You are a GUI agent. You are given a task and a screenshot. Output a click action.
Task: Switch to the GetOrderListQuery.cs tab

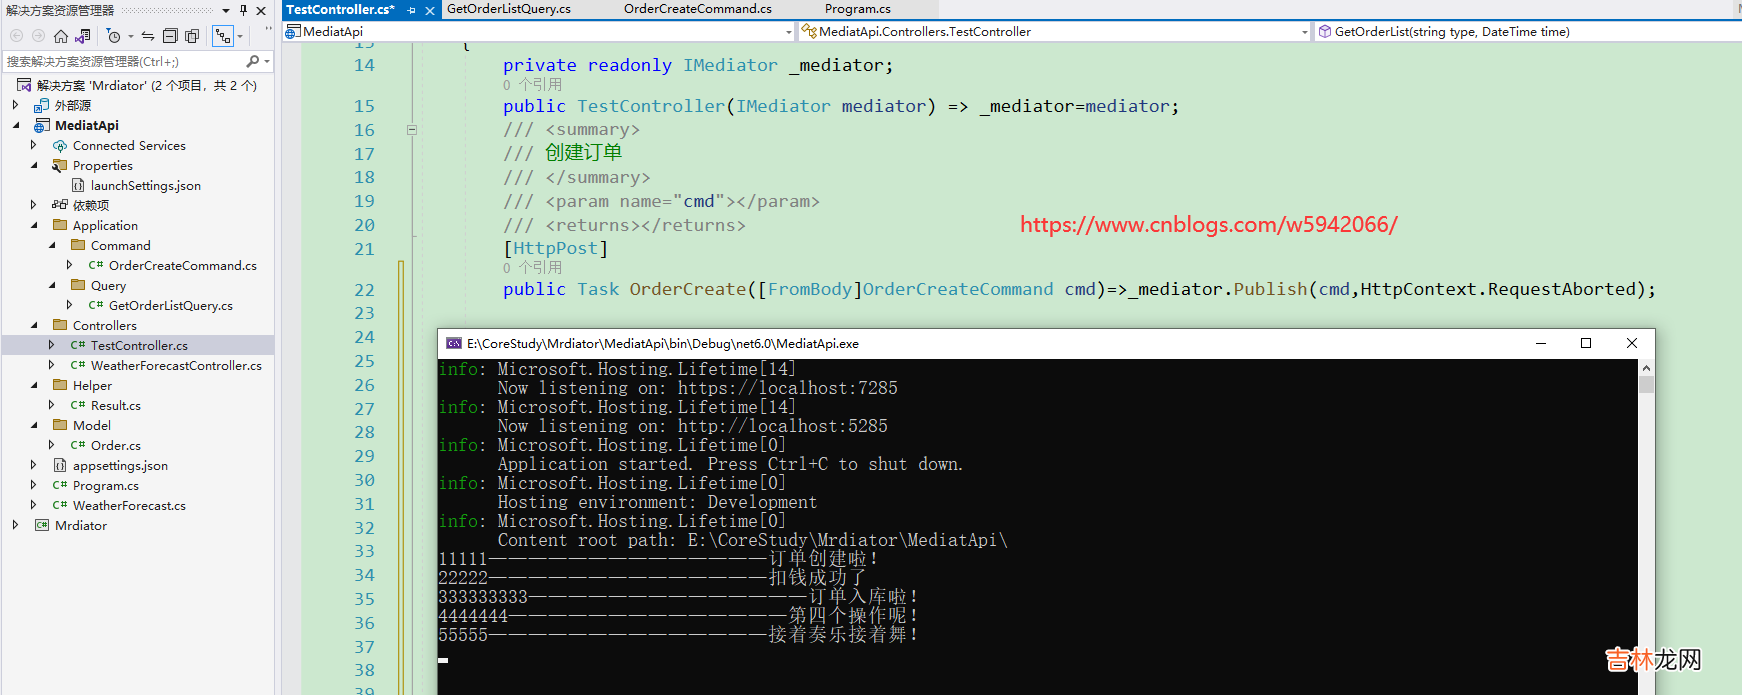pyautogui.click(x=509, y=9)
